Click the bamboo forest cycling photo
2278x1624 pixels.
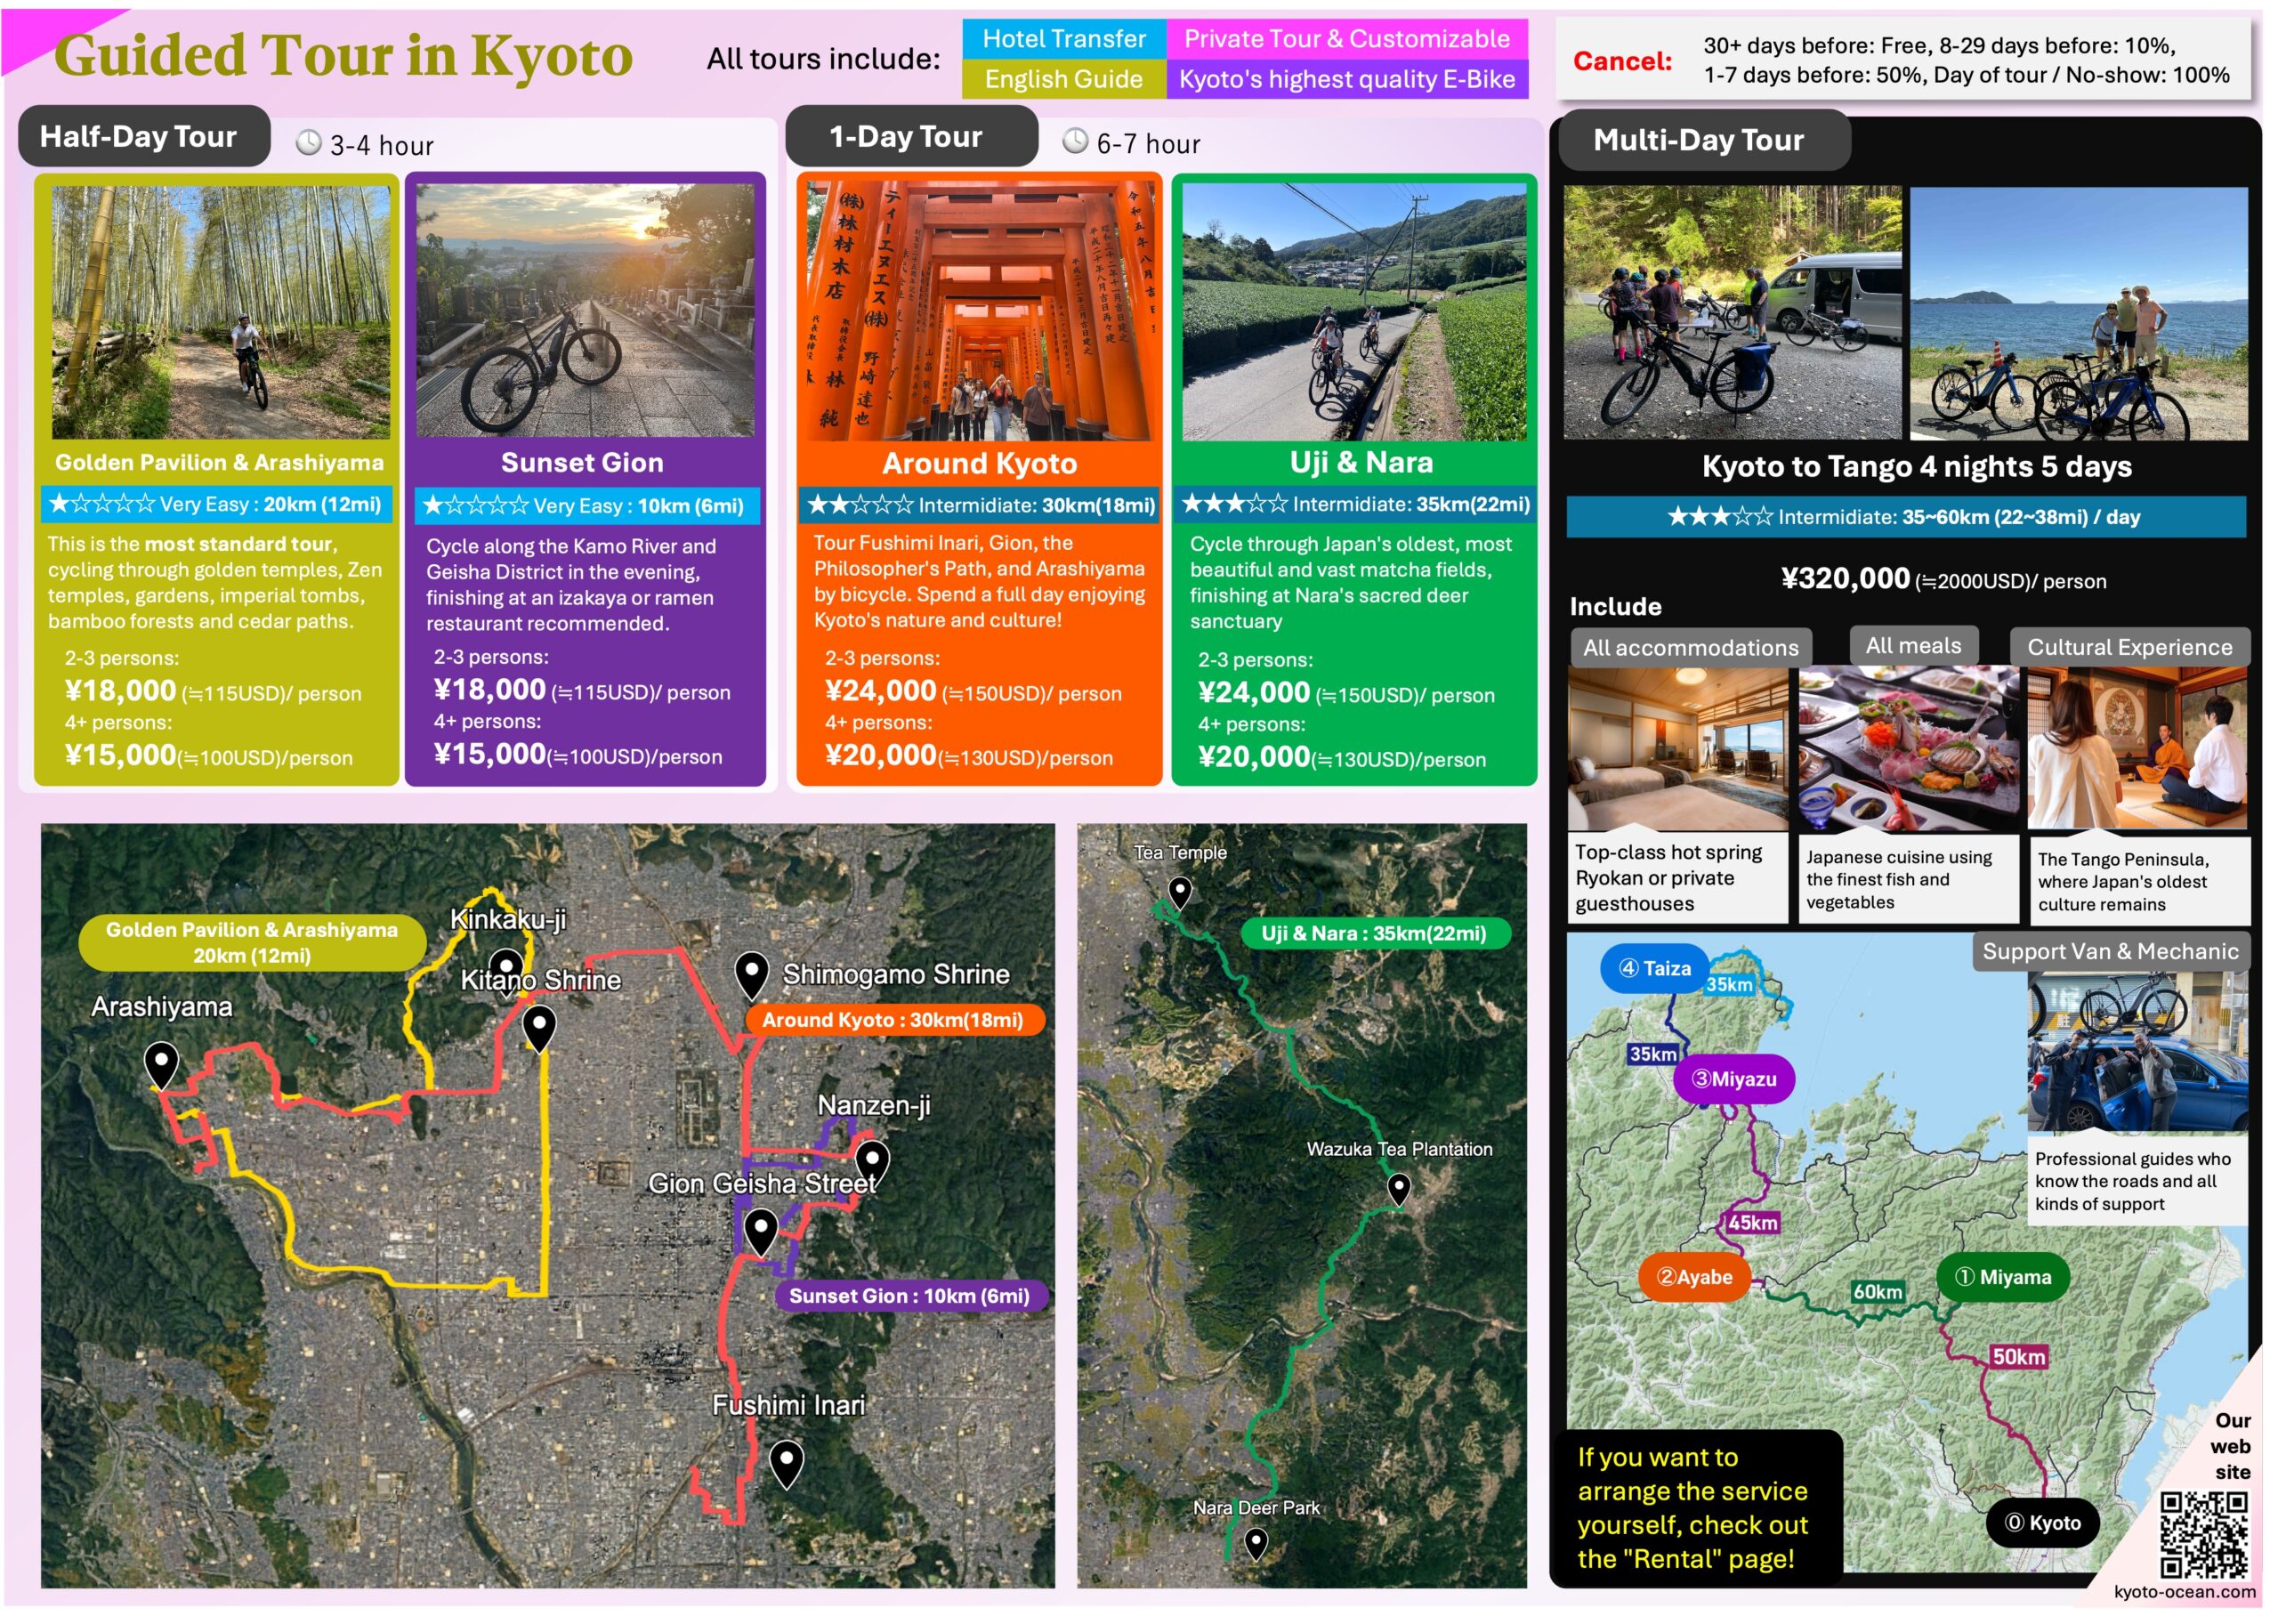[220, 311]
